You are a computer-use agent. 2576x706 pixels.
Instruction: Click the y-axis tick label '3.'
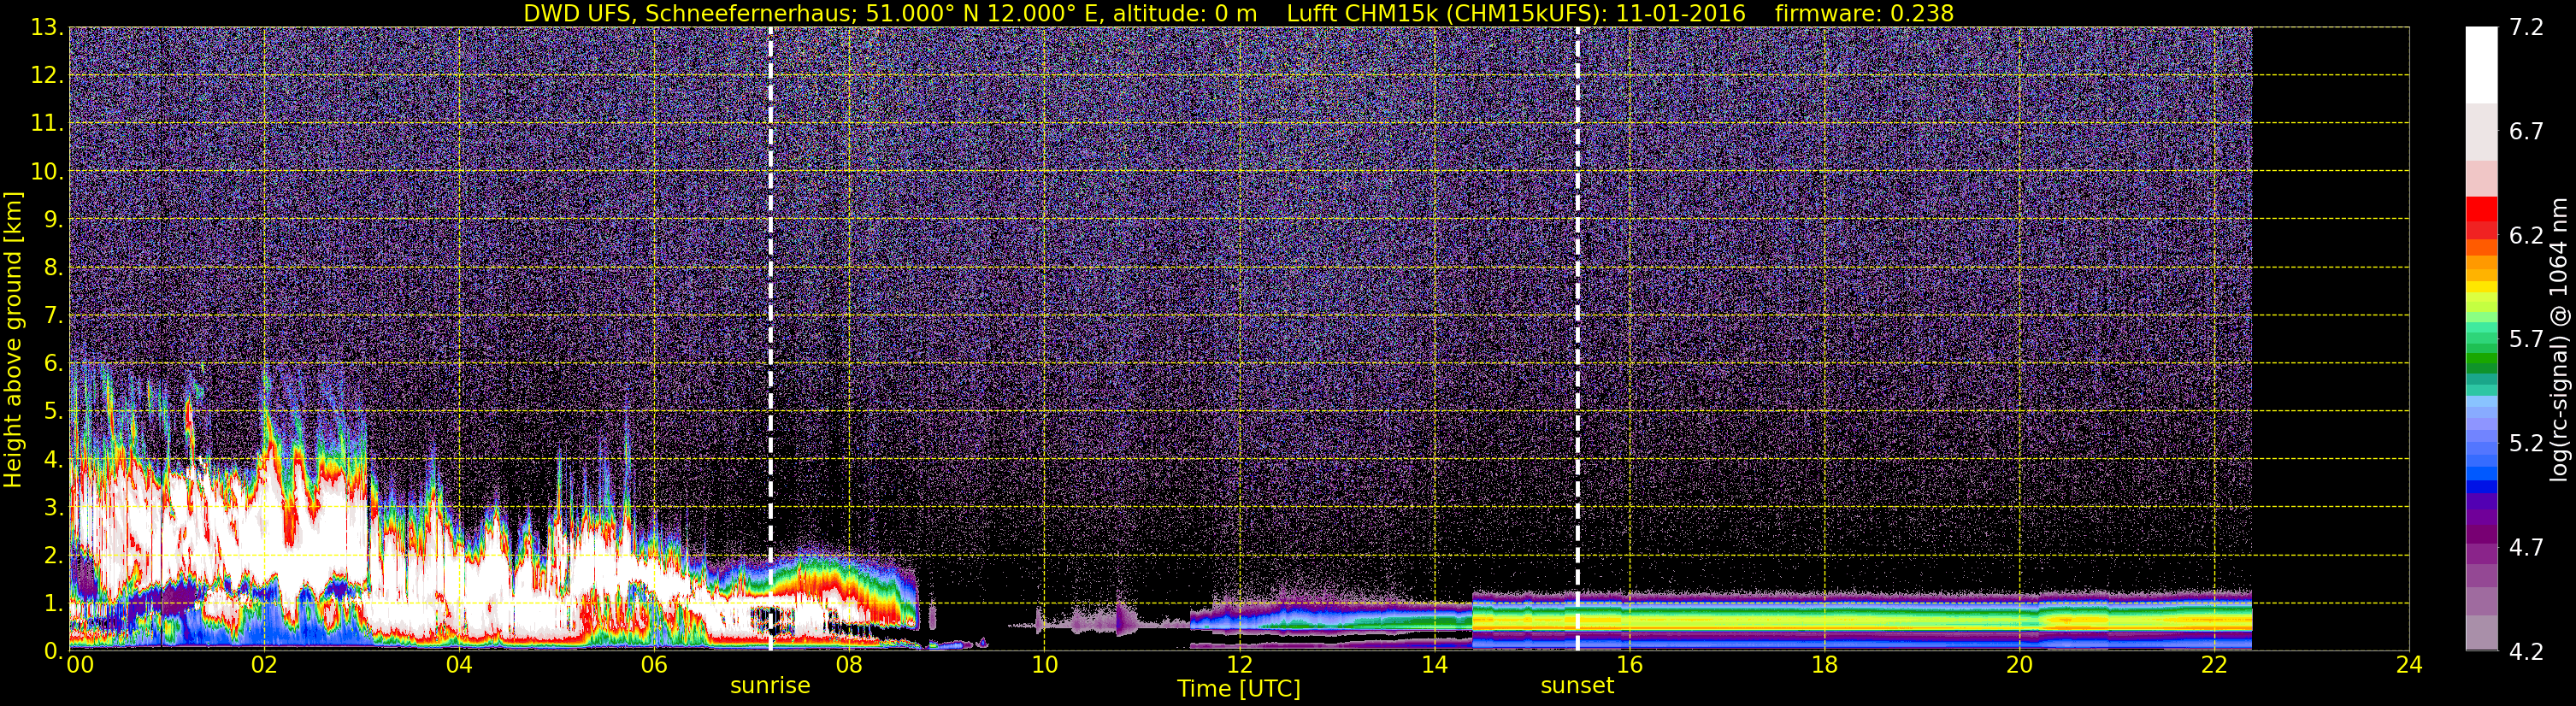click(x=53, y=508)
